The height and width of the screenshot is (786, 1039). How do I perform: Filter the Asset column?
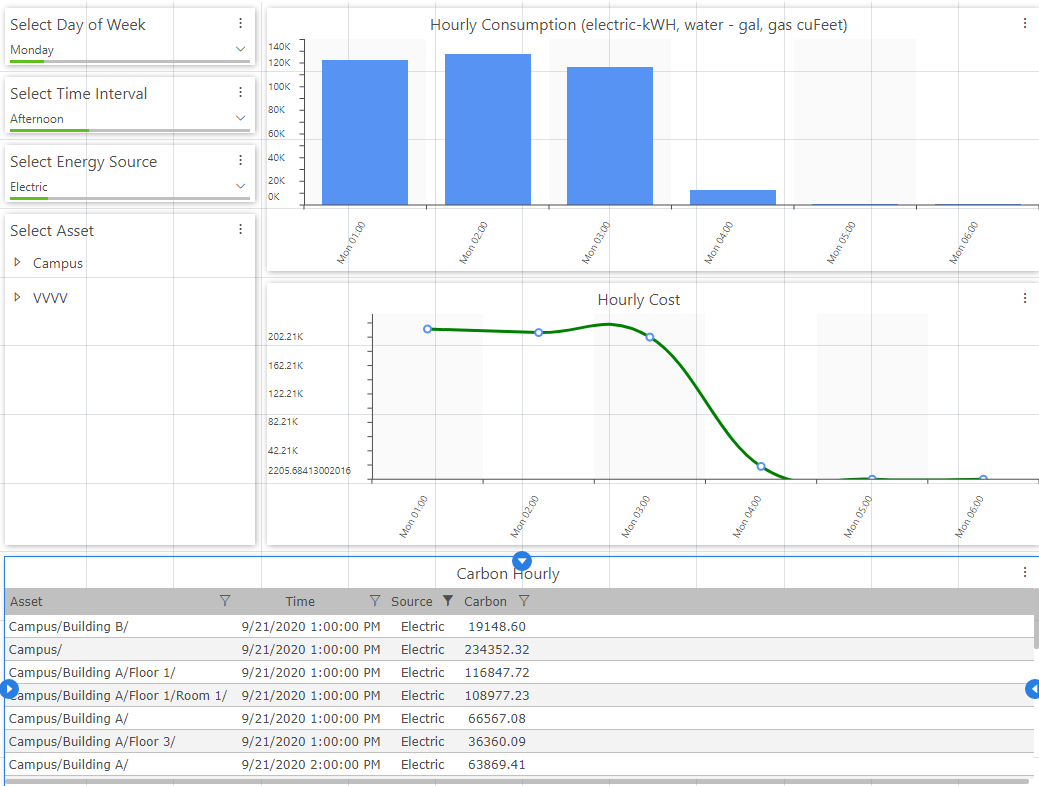(225, 600)
